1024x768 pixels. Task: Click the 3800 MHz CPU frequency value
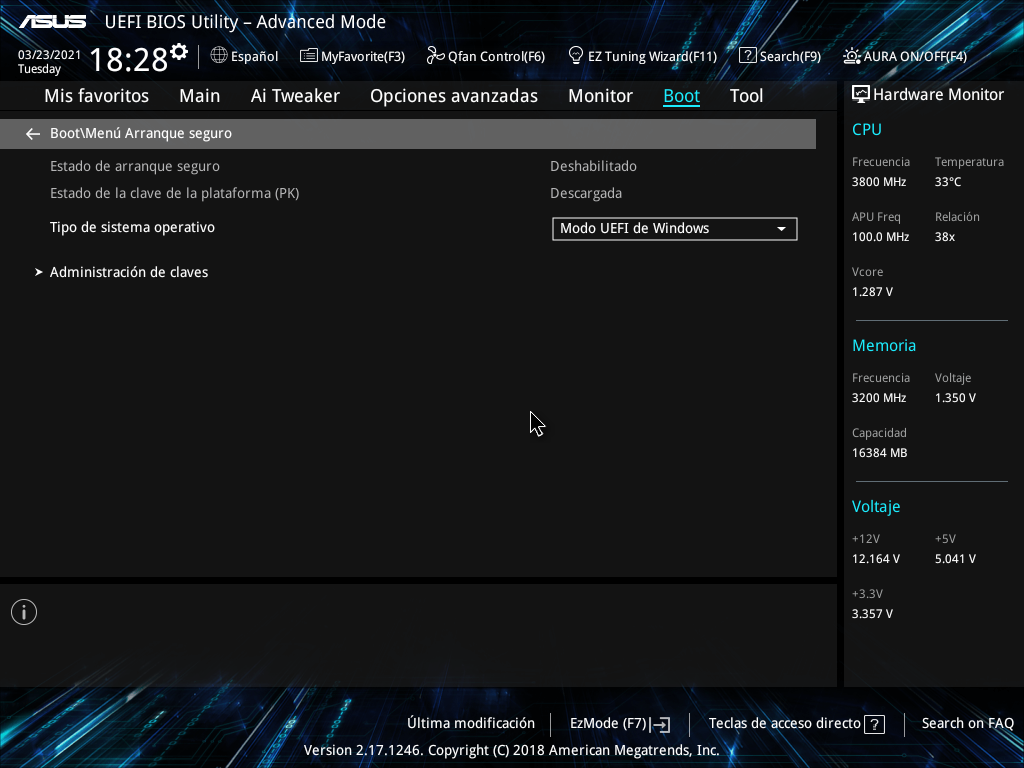[879, 182]
